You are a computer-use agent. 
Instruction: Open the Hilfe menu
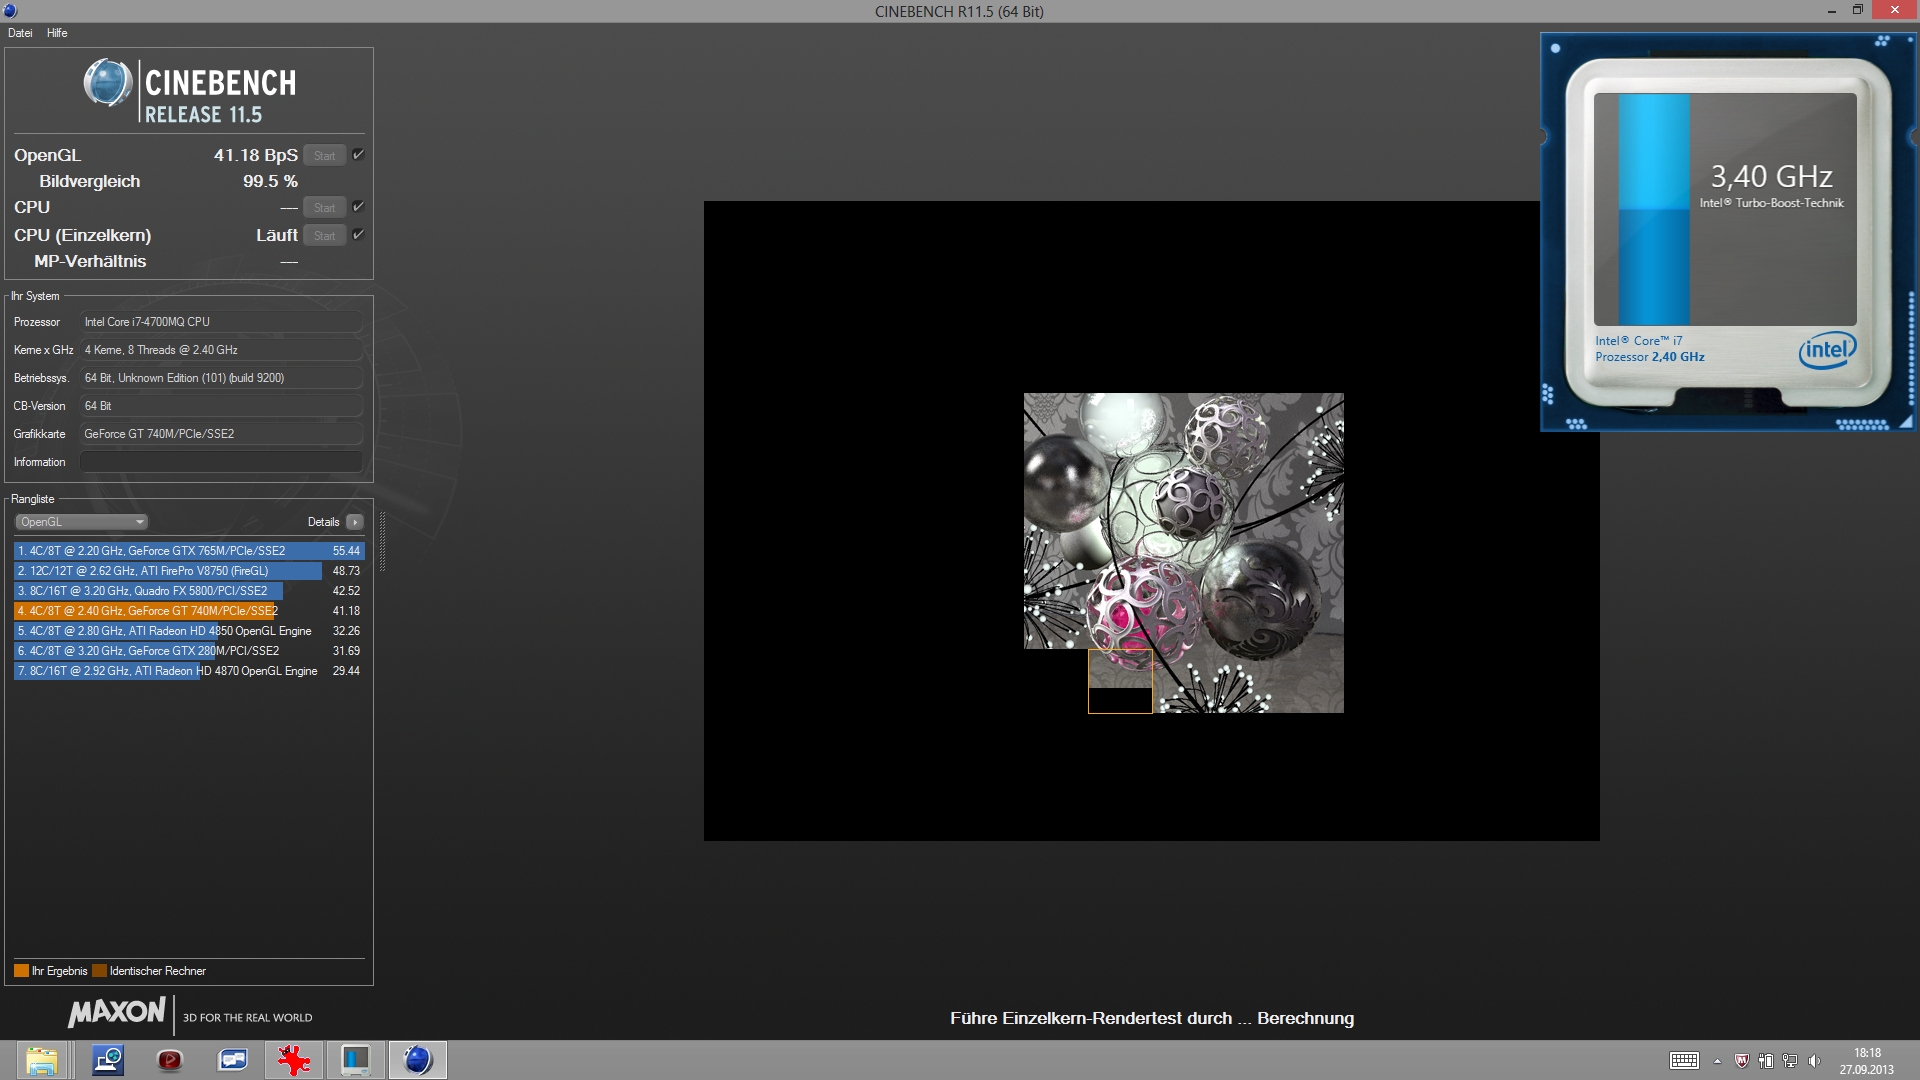pyautogui.click(x=57, y=33)
